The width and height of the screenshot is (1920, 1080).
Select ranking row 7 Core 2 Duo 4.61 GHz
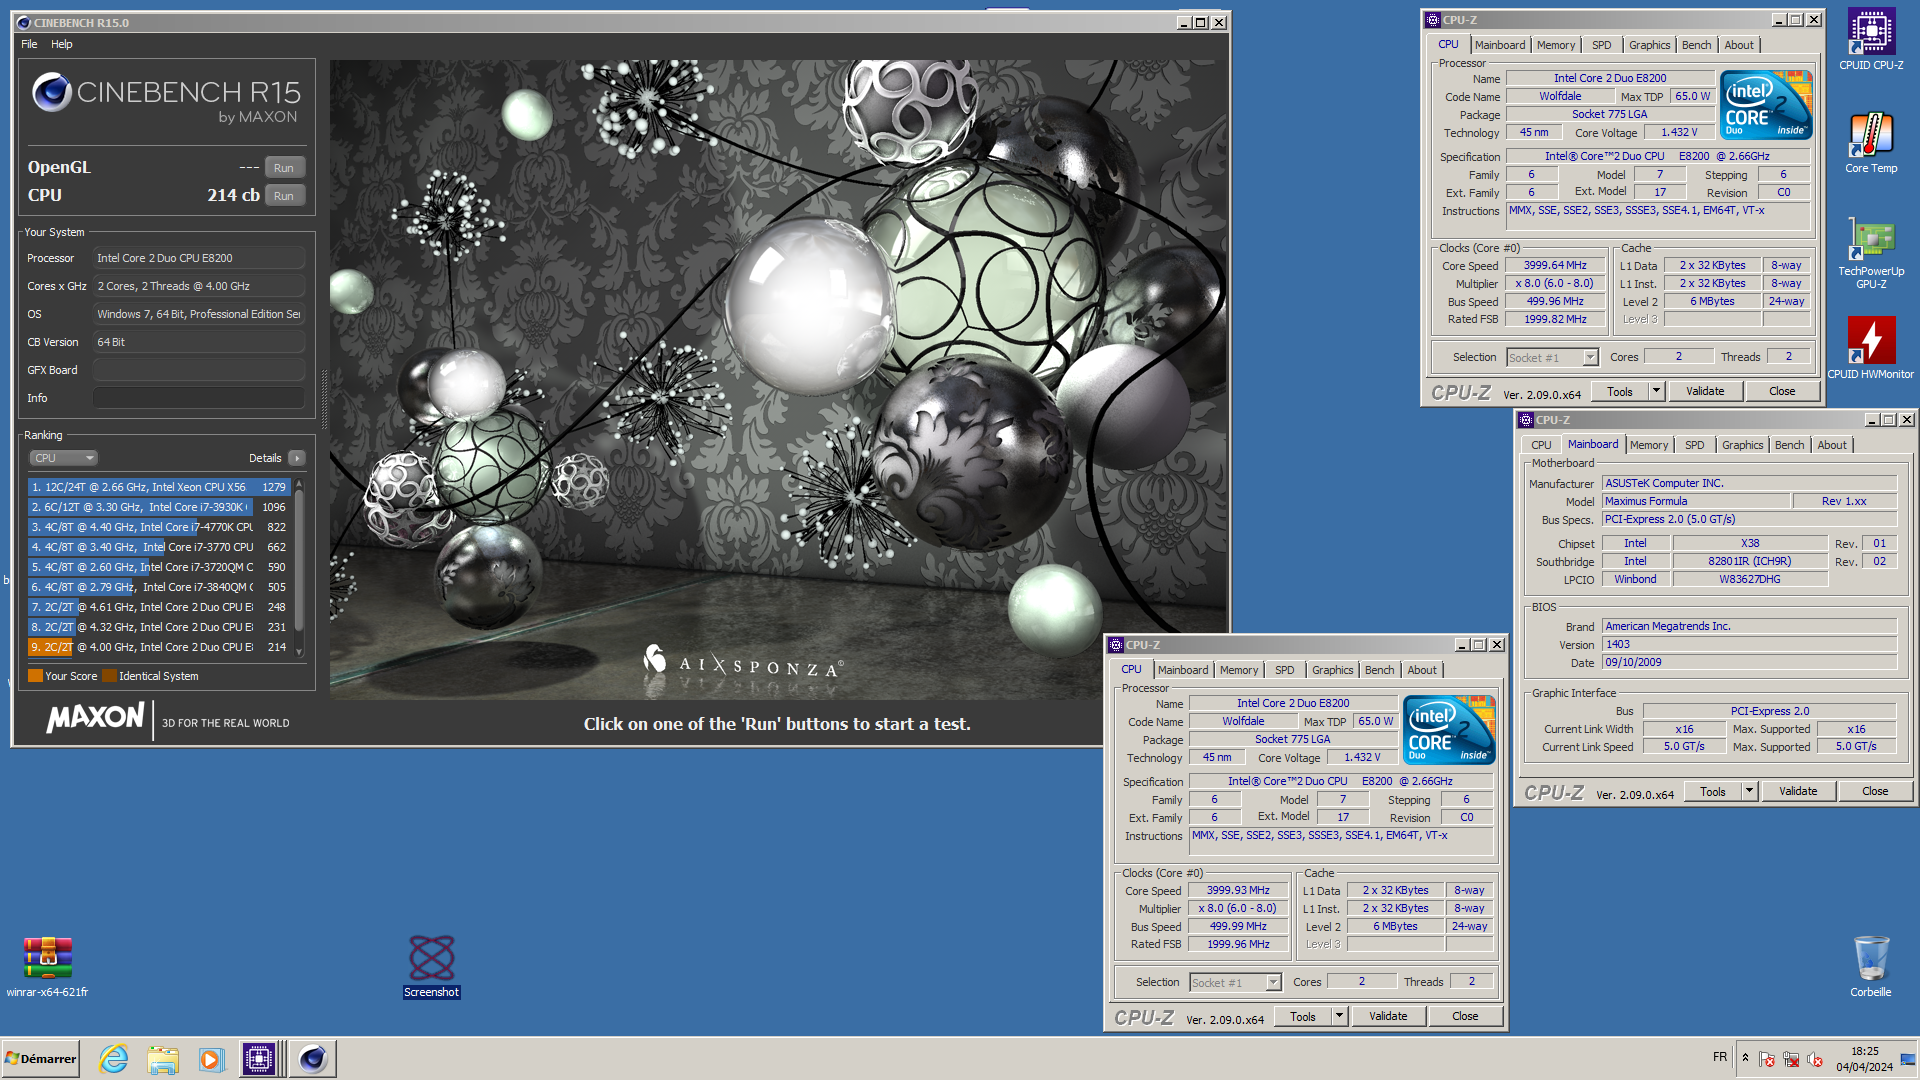(159, 607)
